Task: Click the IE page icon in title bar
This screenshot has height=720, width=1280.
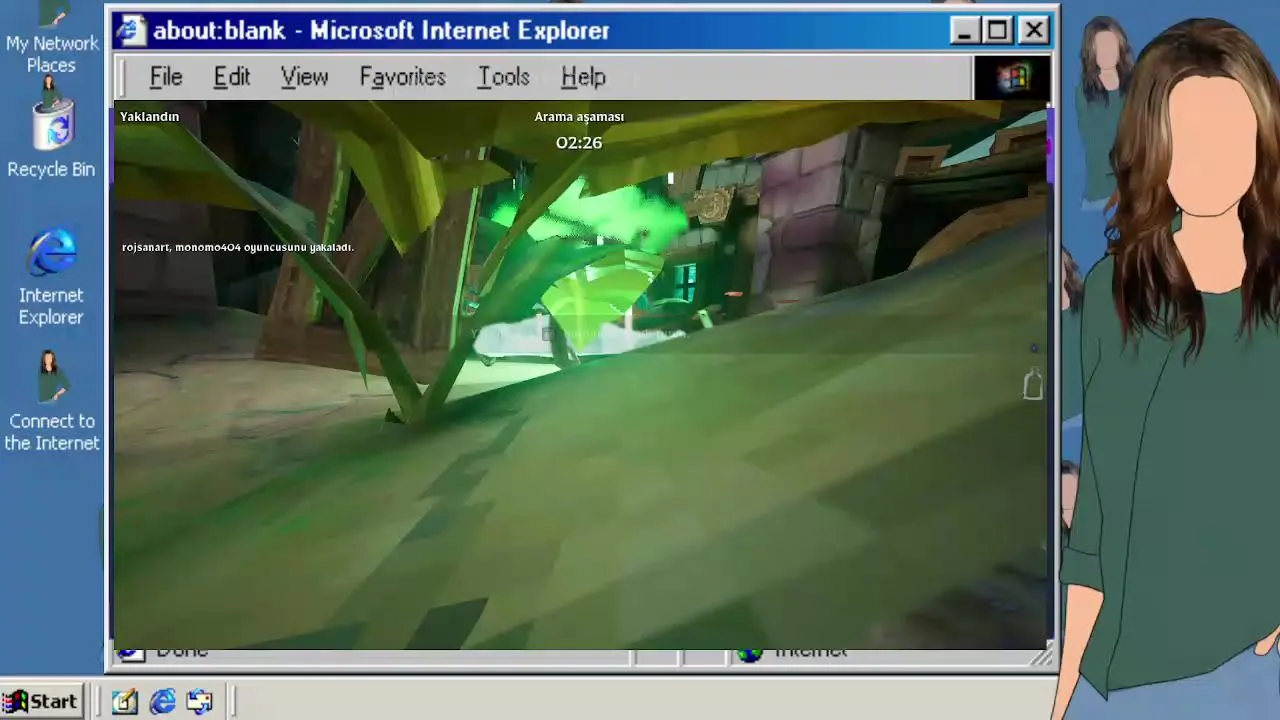Action: (x=130, y=31)
